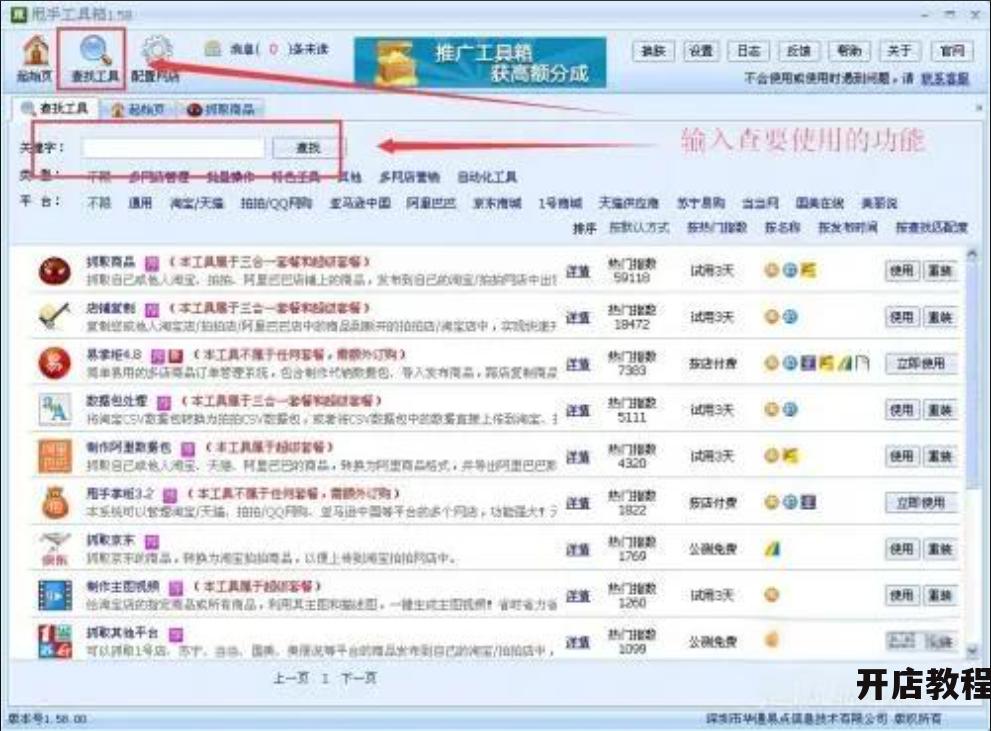The image size is (991, 731).
Task: Click 立即使用 button in 甩手掌柜3.2 row
Action: pyautogui.click(x=921, y=503)
